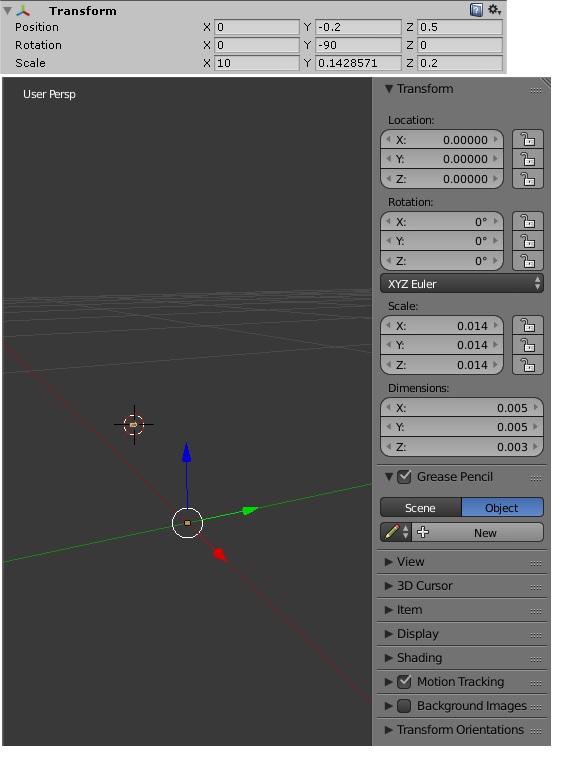Collapse the Grease Pencil panel

click(389, 477)
